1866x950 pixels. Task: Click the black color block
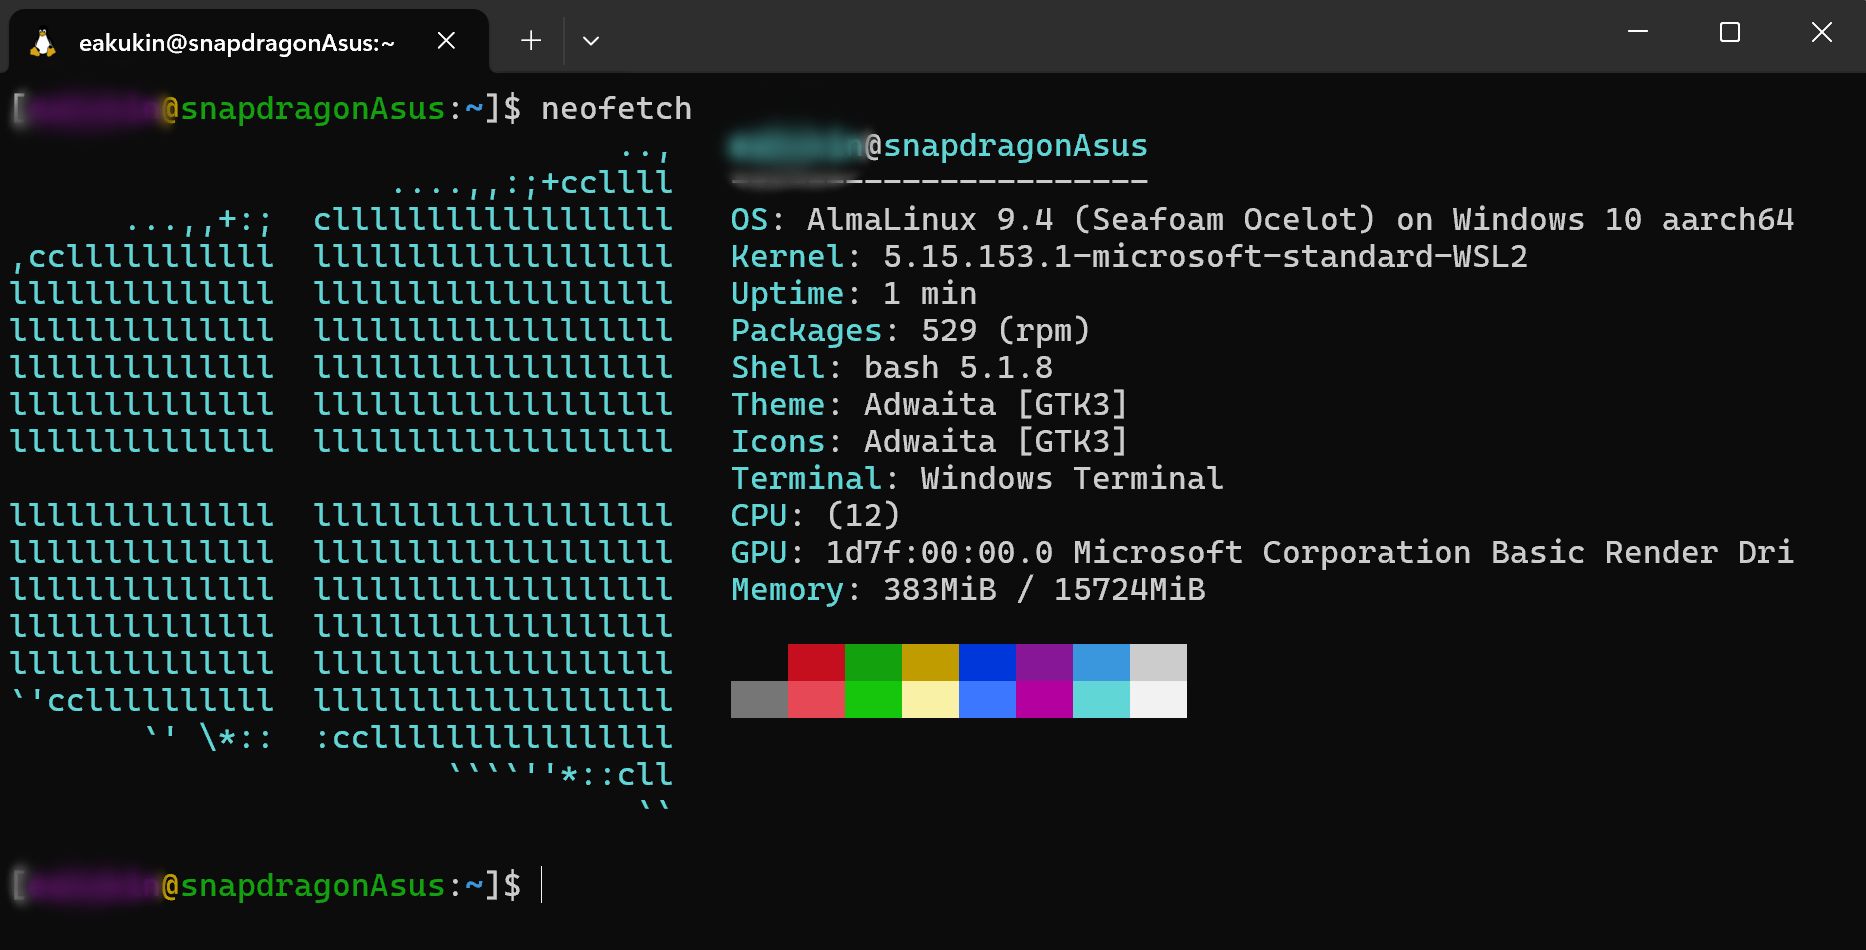coord(759,662)
